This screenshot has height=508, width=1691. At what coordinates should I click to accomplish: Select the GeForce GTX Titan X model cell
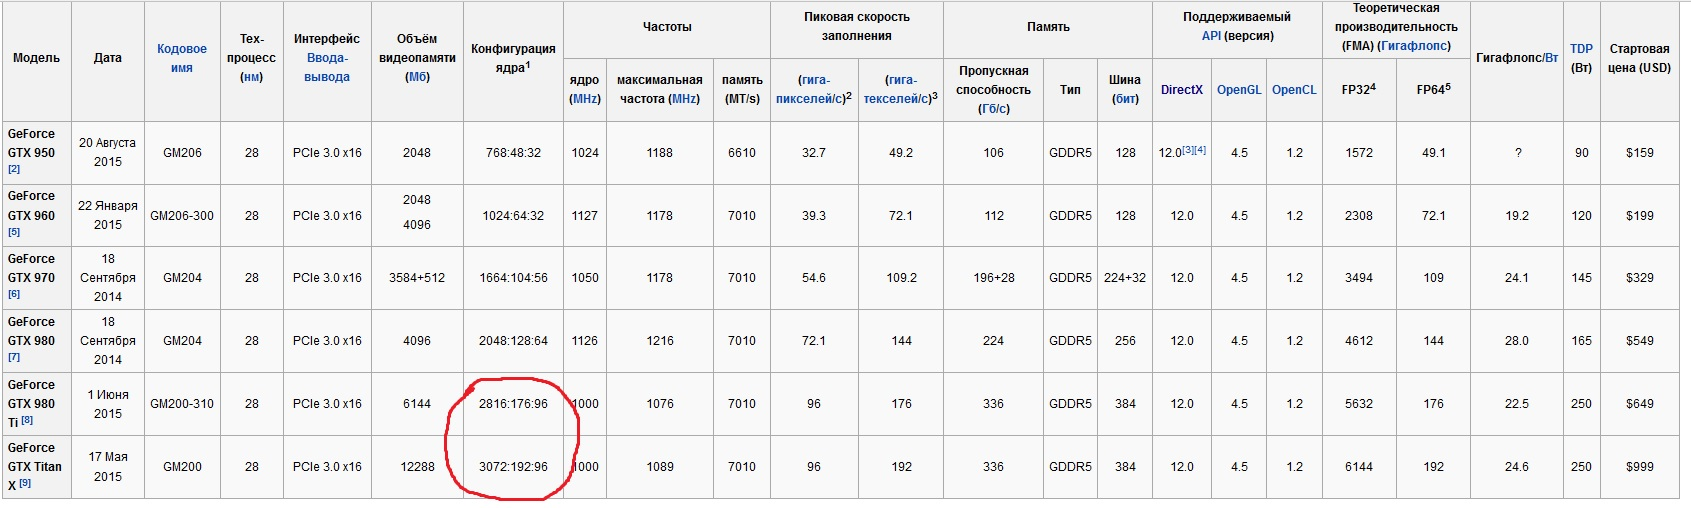(x=36, y=467)
